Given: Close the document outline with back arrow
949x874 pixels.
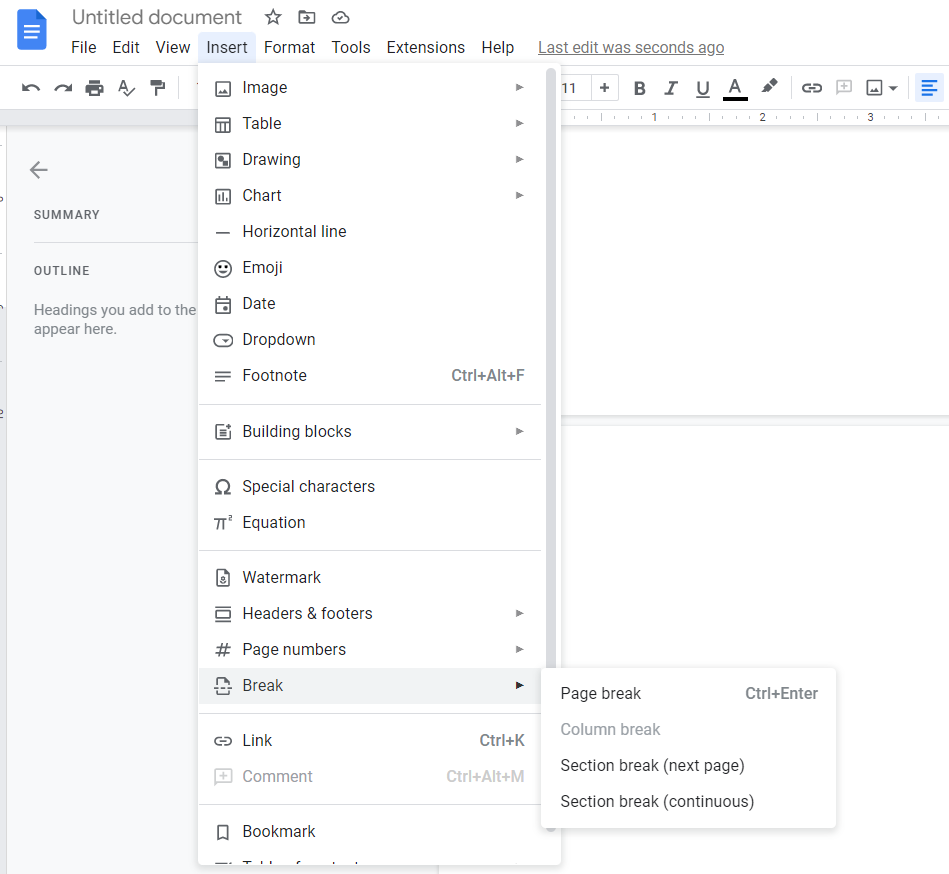Looking at the screenshot, I should point(39,170).
